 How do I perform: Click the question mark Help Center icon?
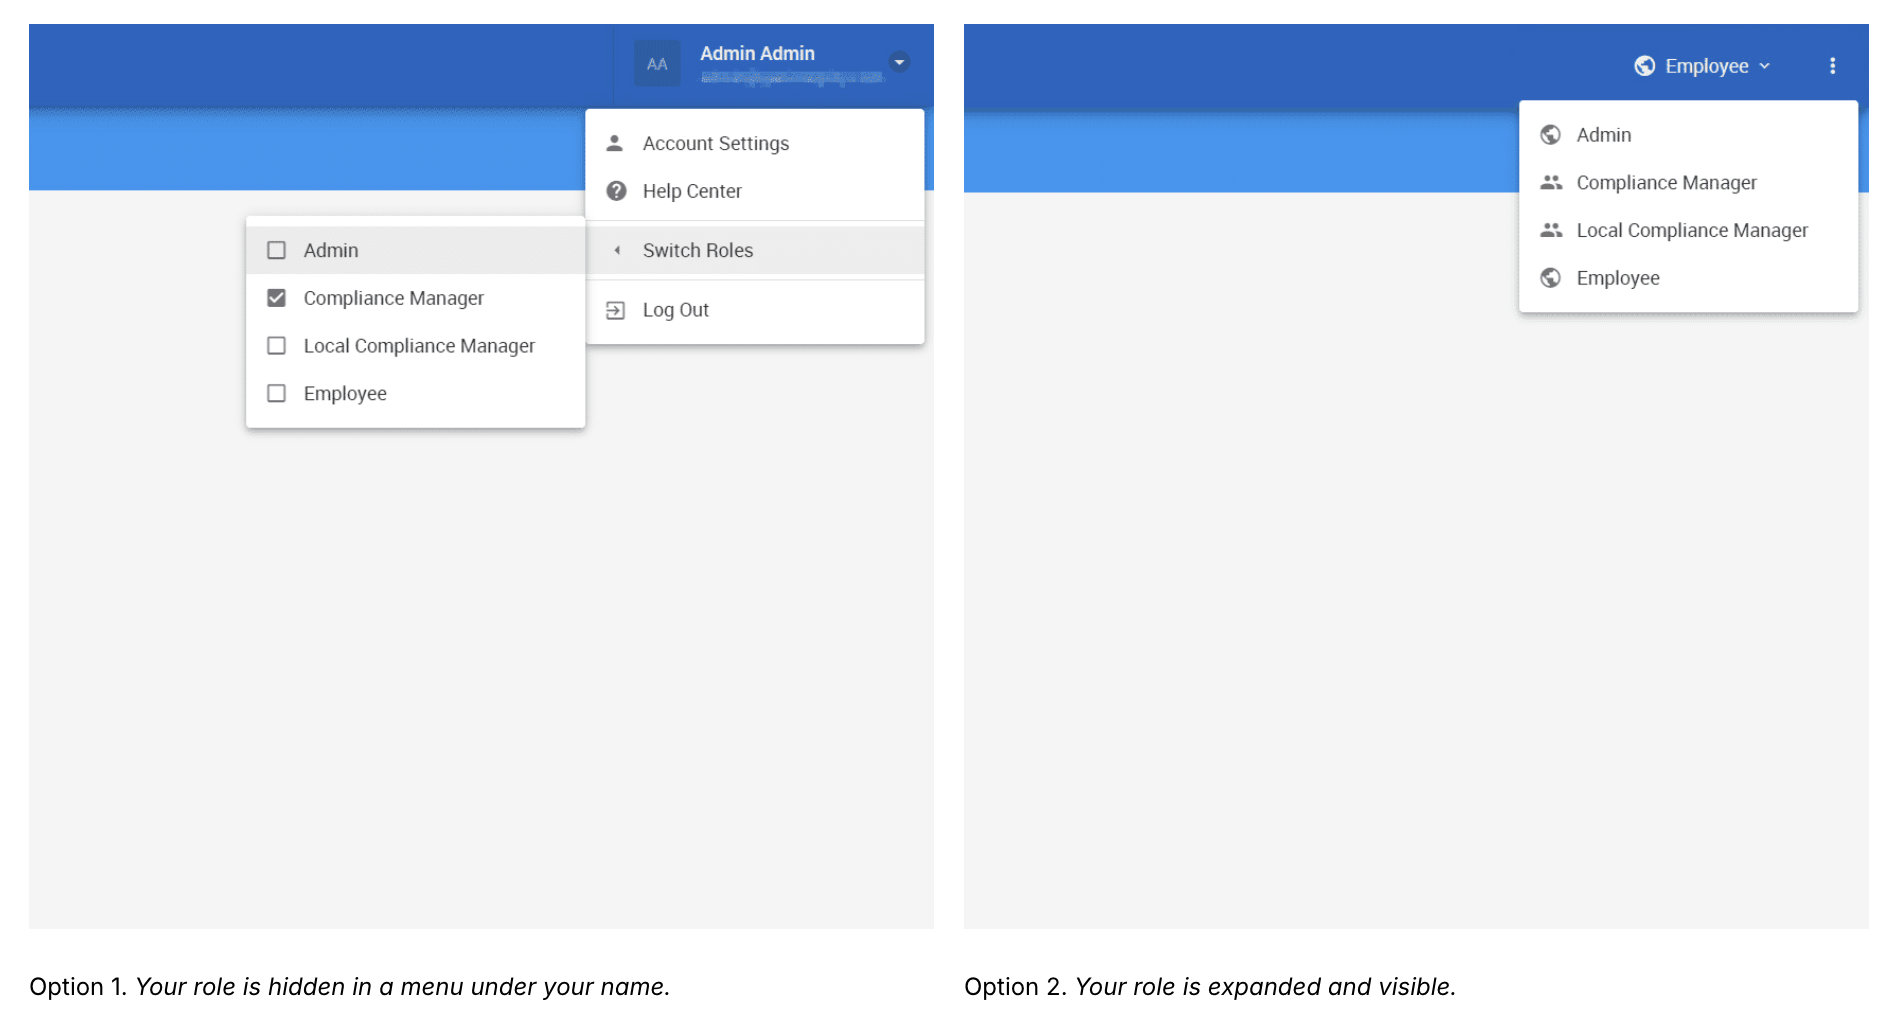click(x=616, y=191)
